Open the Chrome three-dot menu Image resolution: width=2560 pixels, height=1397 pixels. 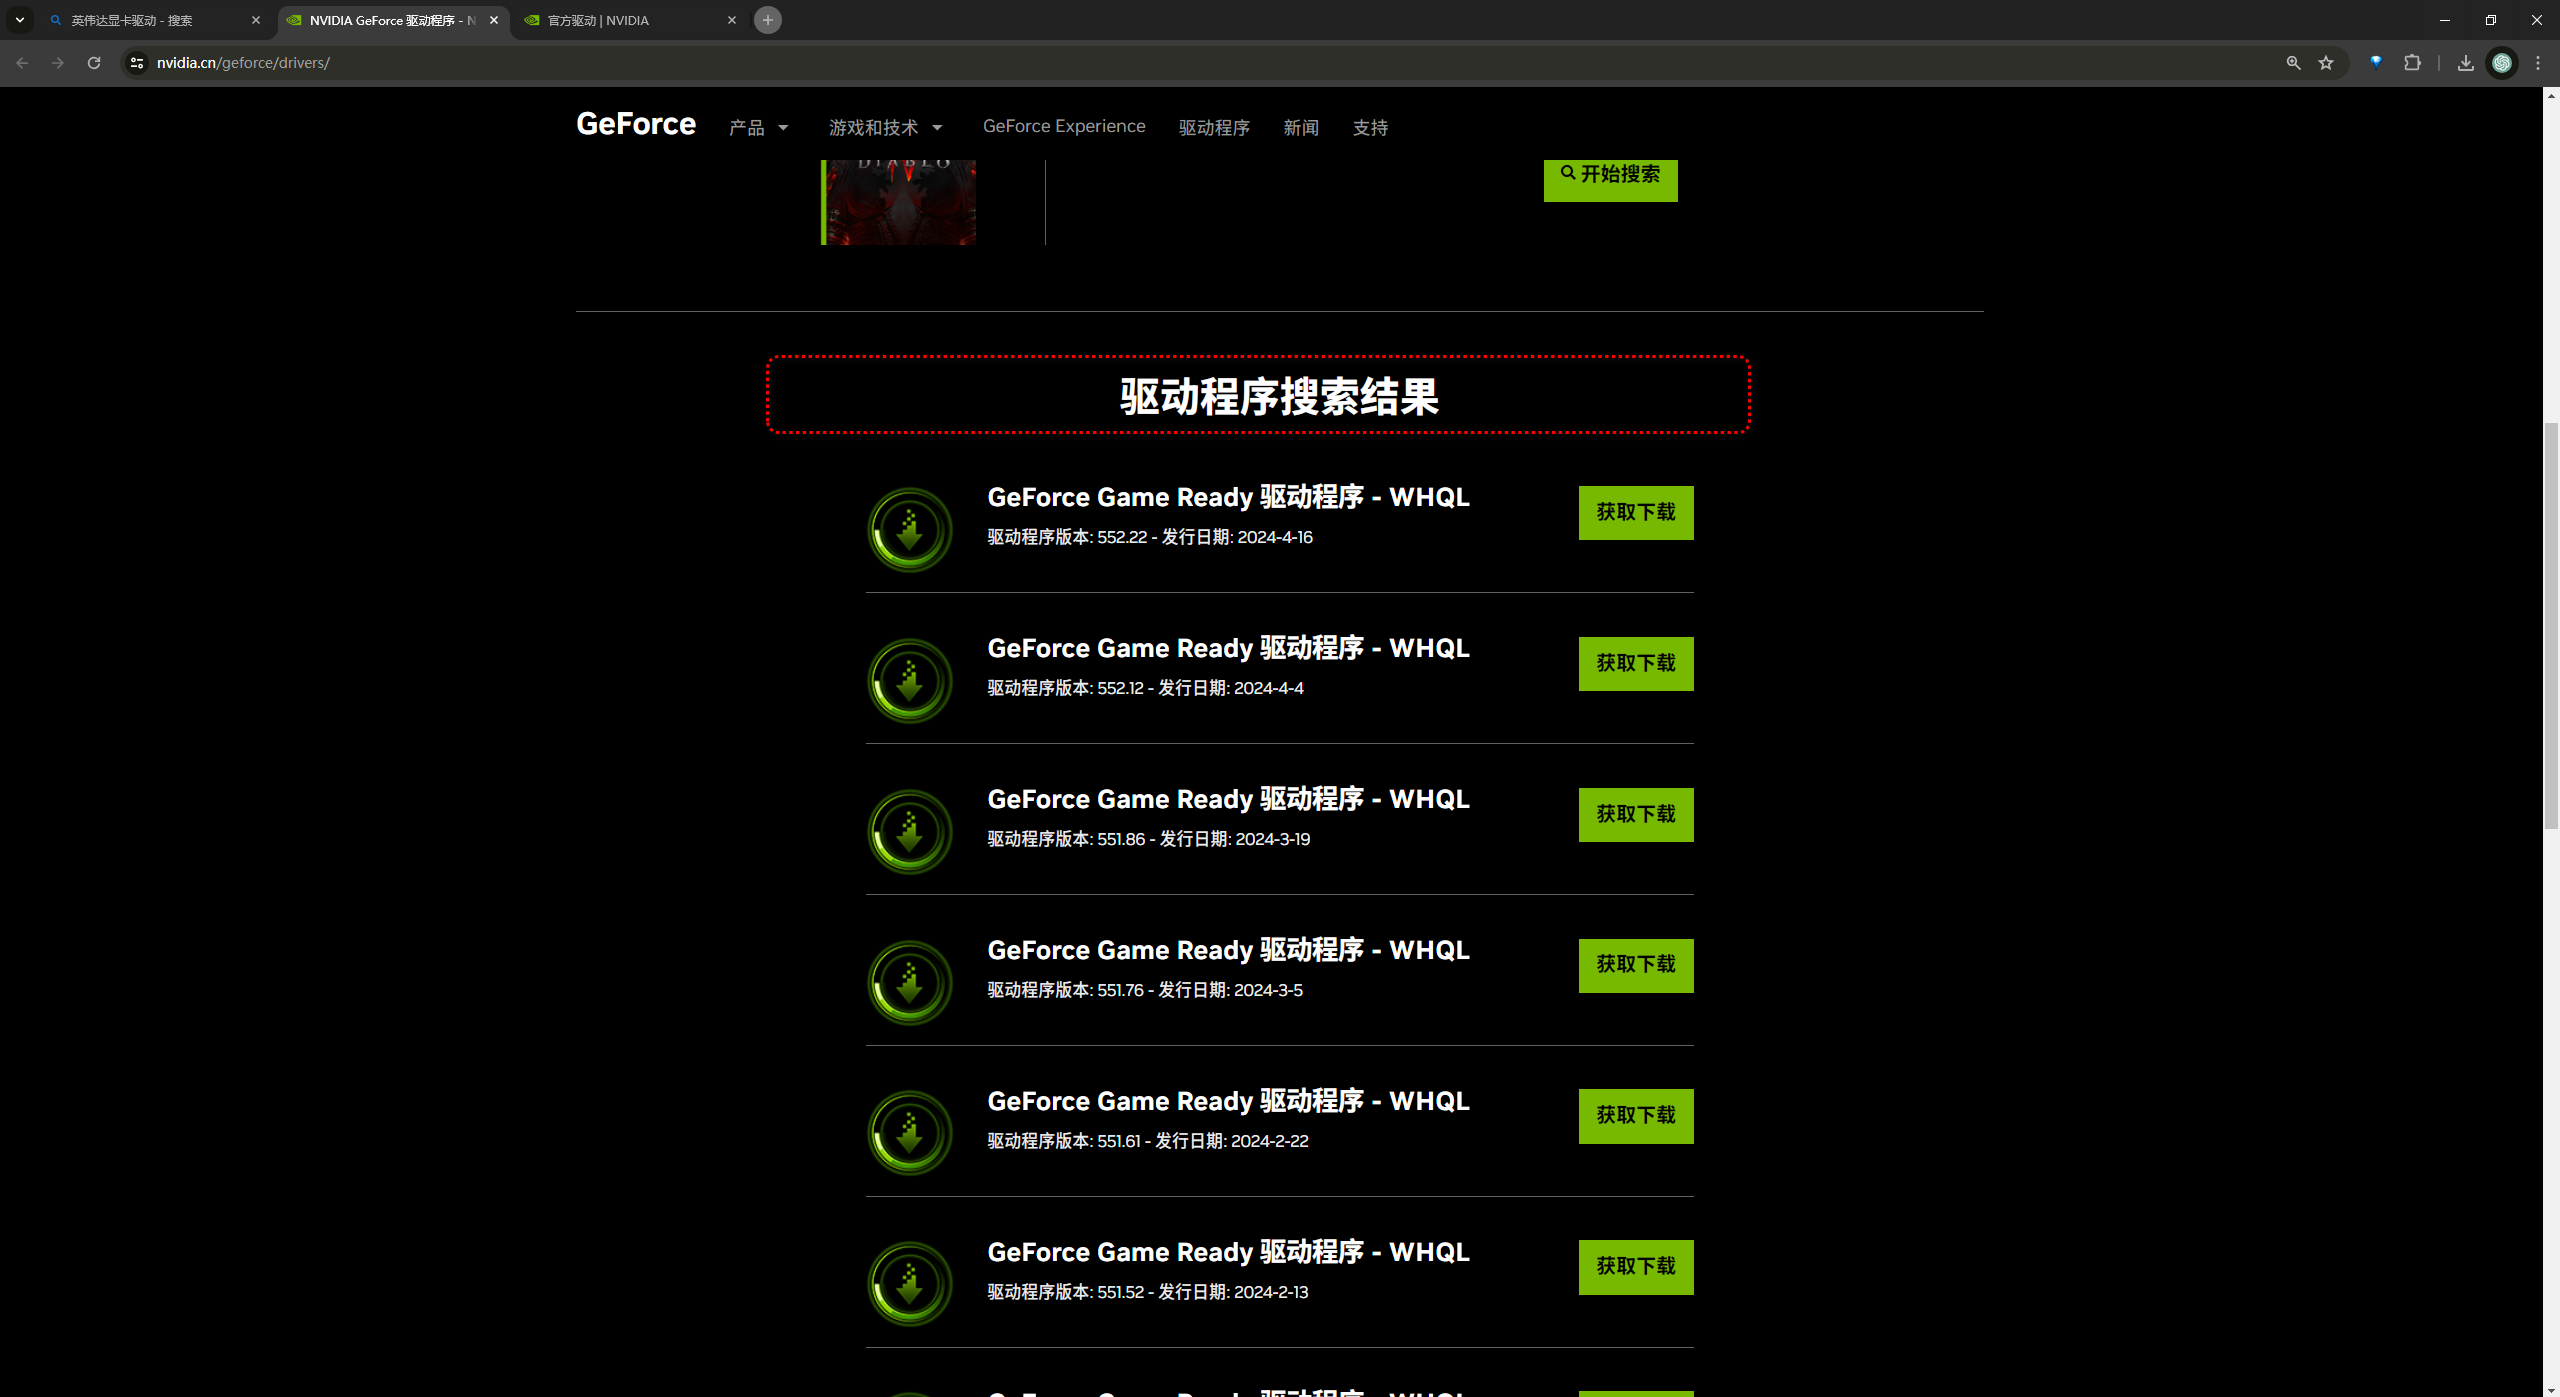pyautogui.click(x=2538, y=63)
